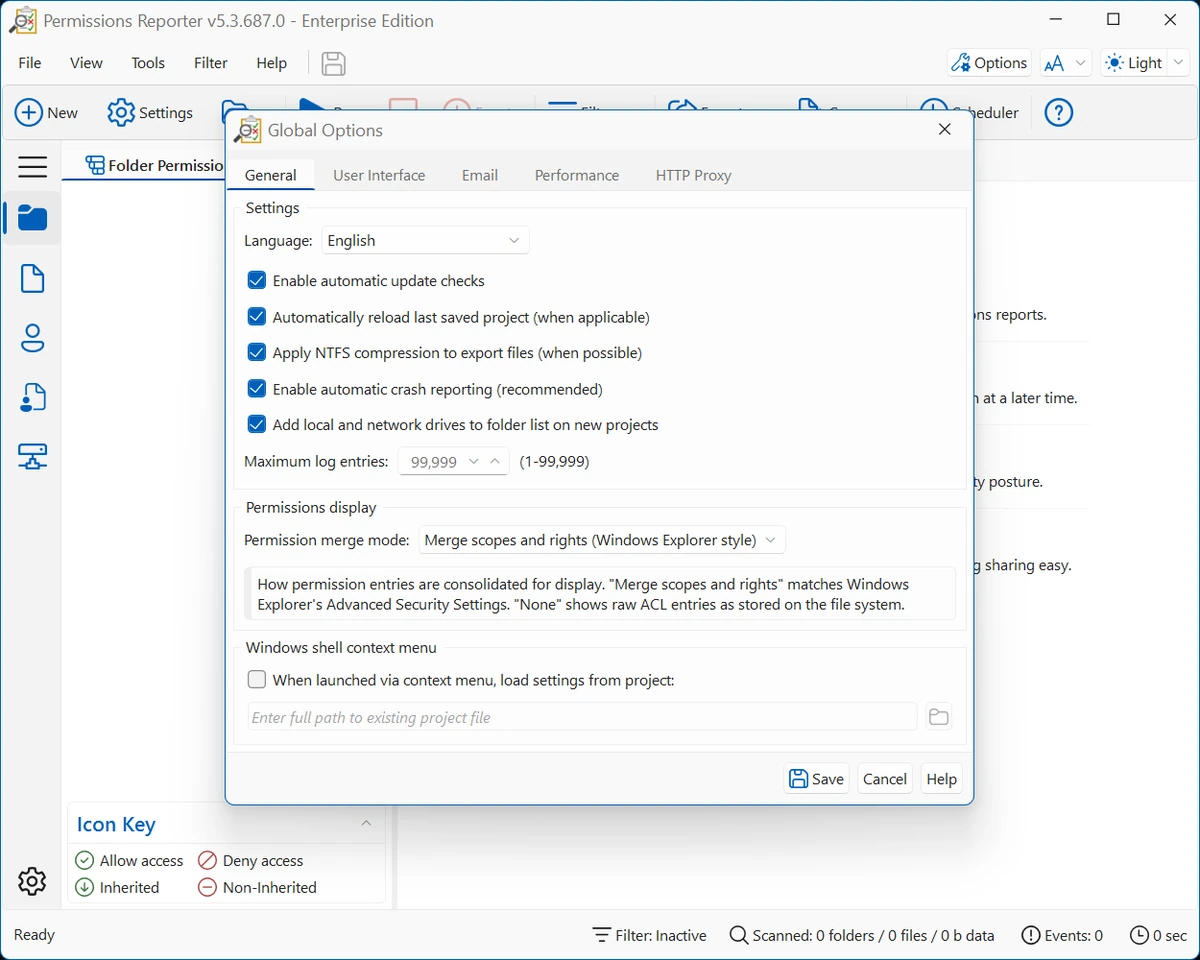Click the elapsed time 0 sec indicator
Screen dimensions: 1200x960
coord(1158,936)
